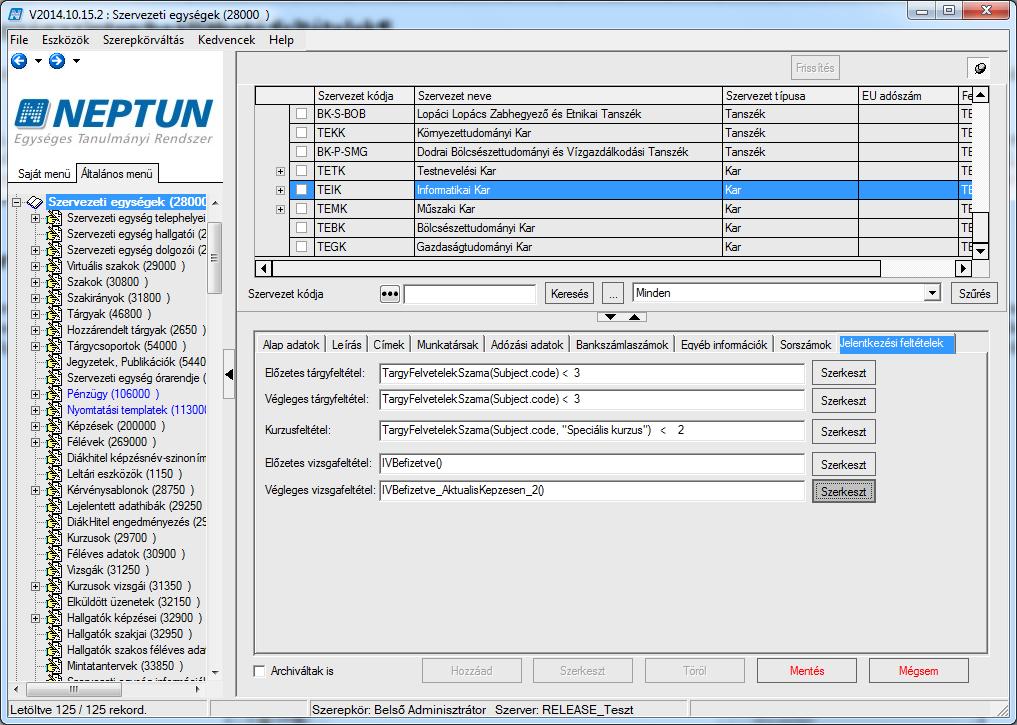The image size is (1017, 725).
Task: Click the up arrow panel splitter
Action: click(x=634, y=316)
